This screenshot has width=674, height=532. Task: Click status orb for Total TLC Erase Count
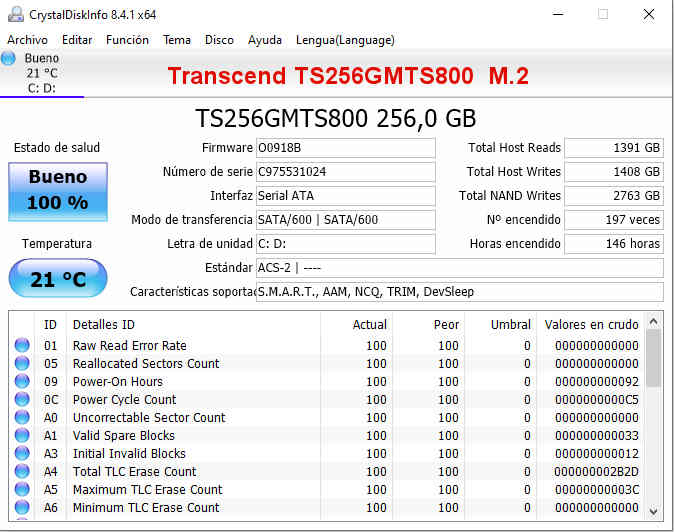[x=22, y=471]
